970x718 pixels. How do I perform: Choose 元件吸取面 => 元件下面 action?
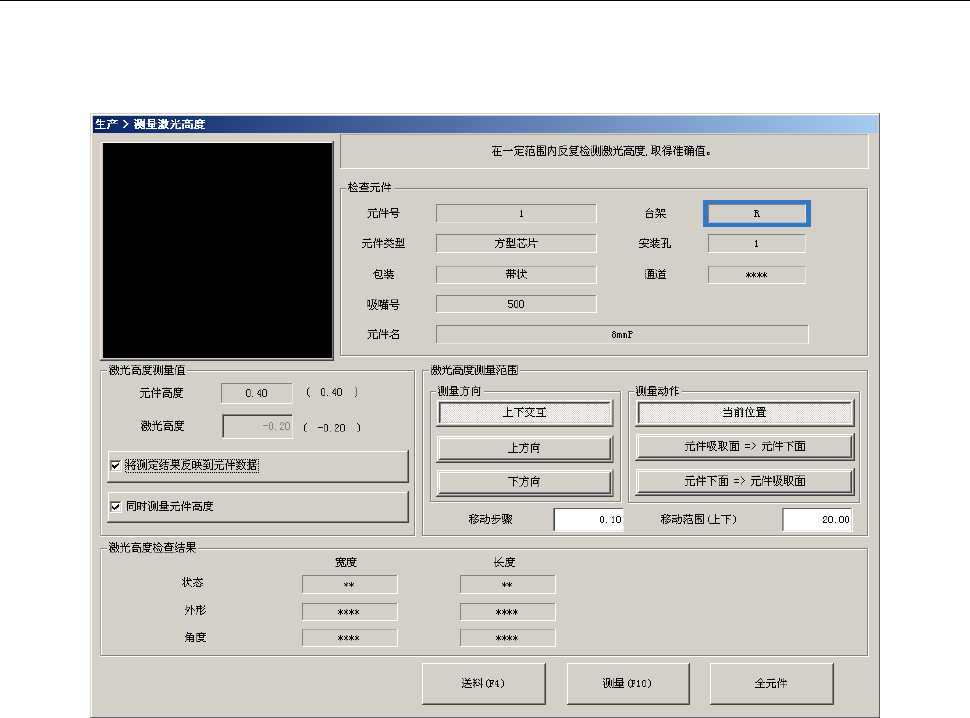(x=745, y=447)
